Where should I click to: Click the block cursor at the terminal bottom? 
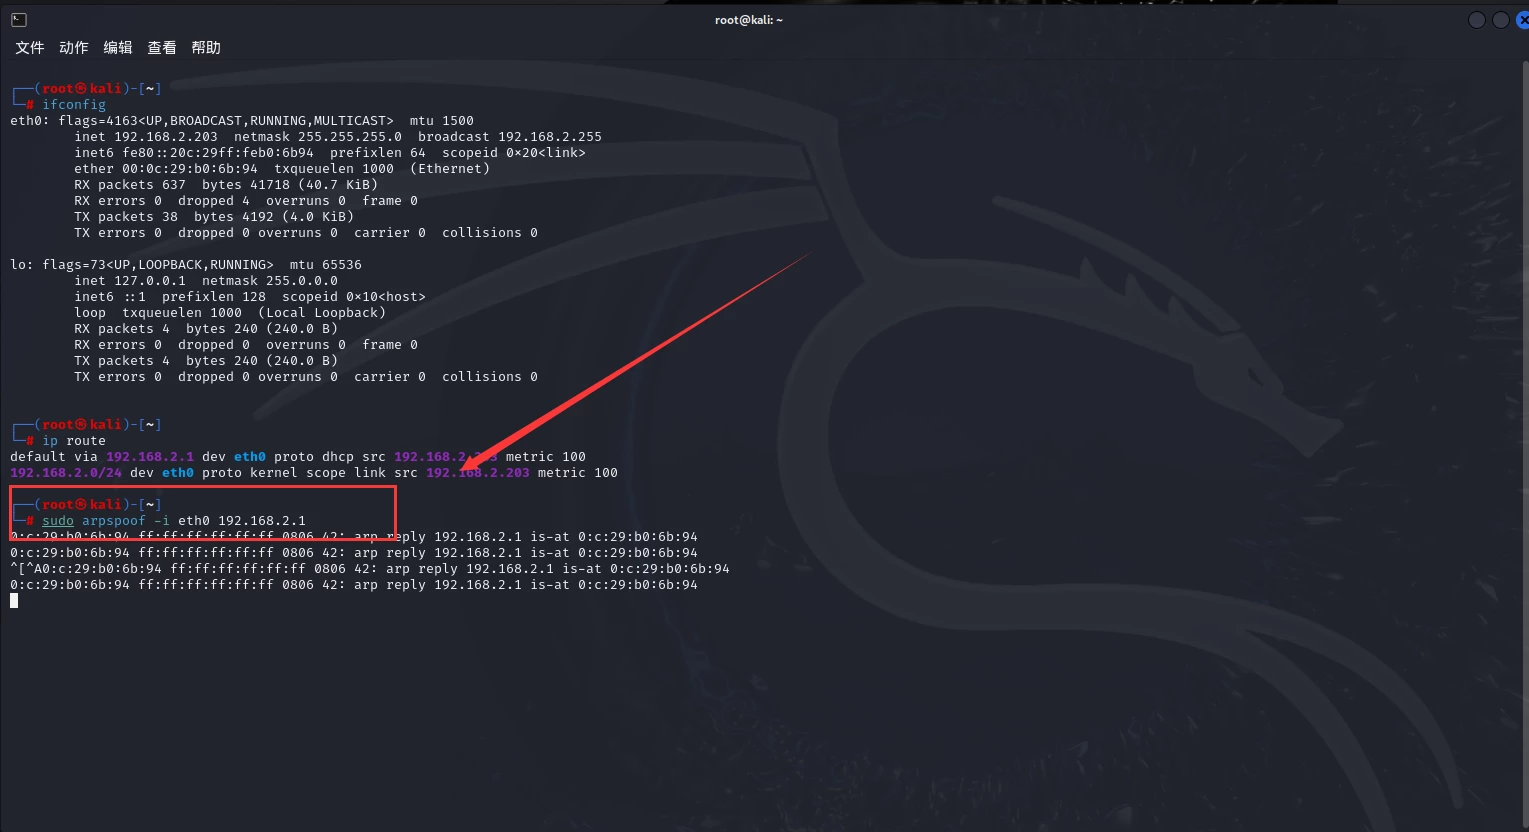click(x=14, y=600)
